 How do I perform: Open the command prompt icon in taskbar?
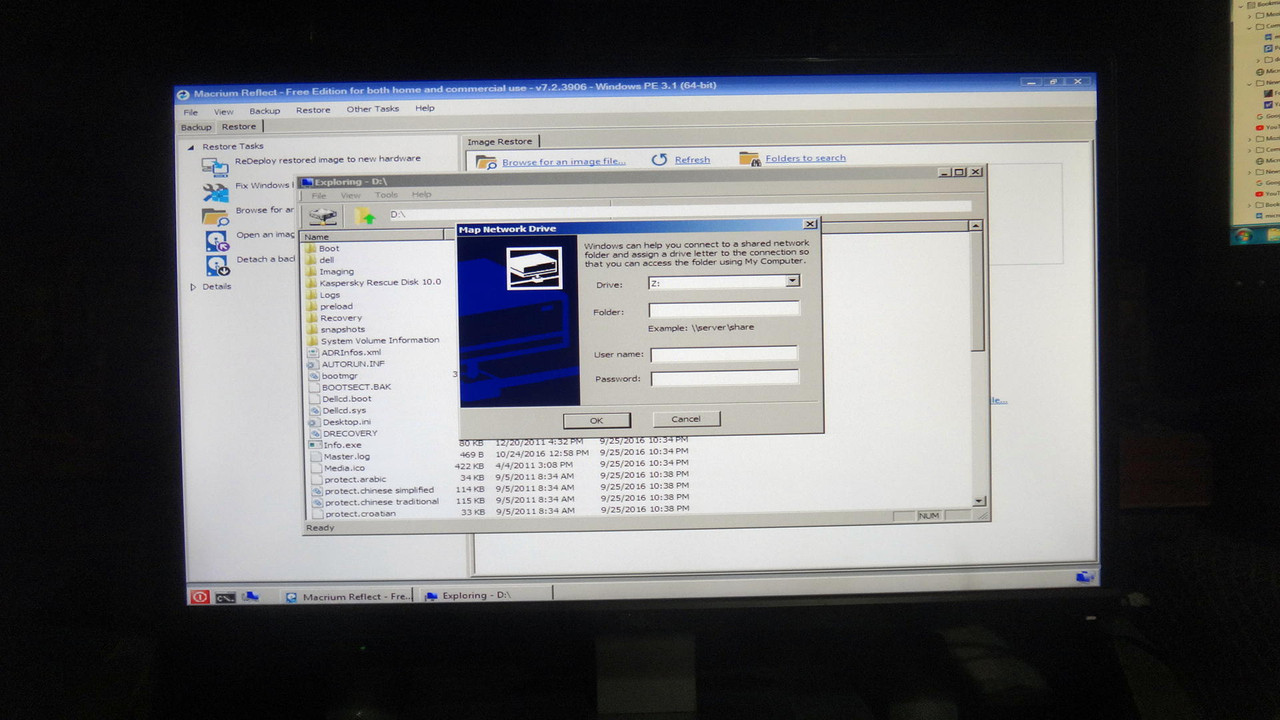click(225, 597)
